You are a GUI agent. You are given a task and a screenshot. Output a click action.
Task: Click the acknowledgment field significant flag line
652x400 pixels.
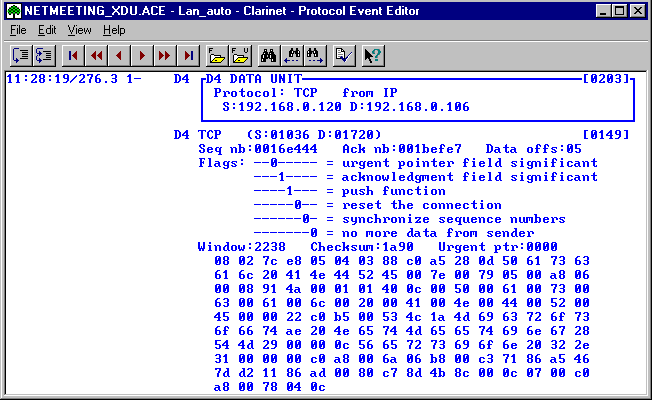426,177
